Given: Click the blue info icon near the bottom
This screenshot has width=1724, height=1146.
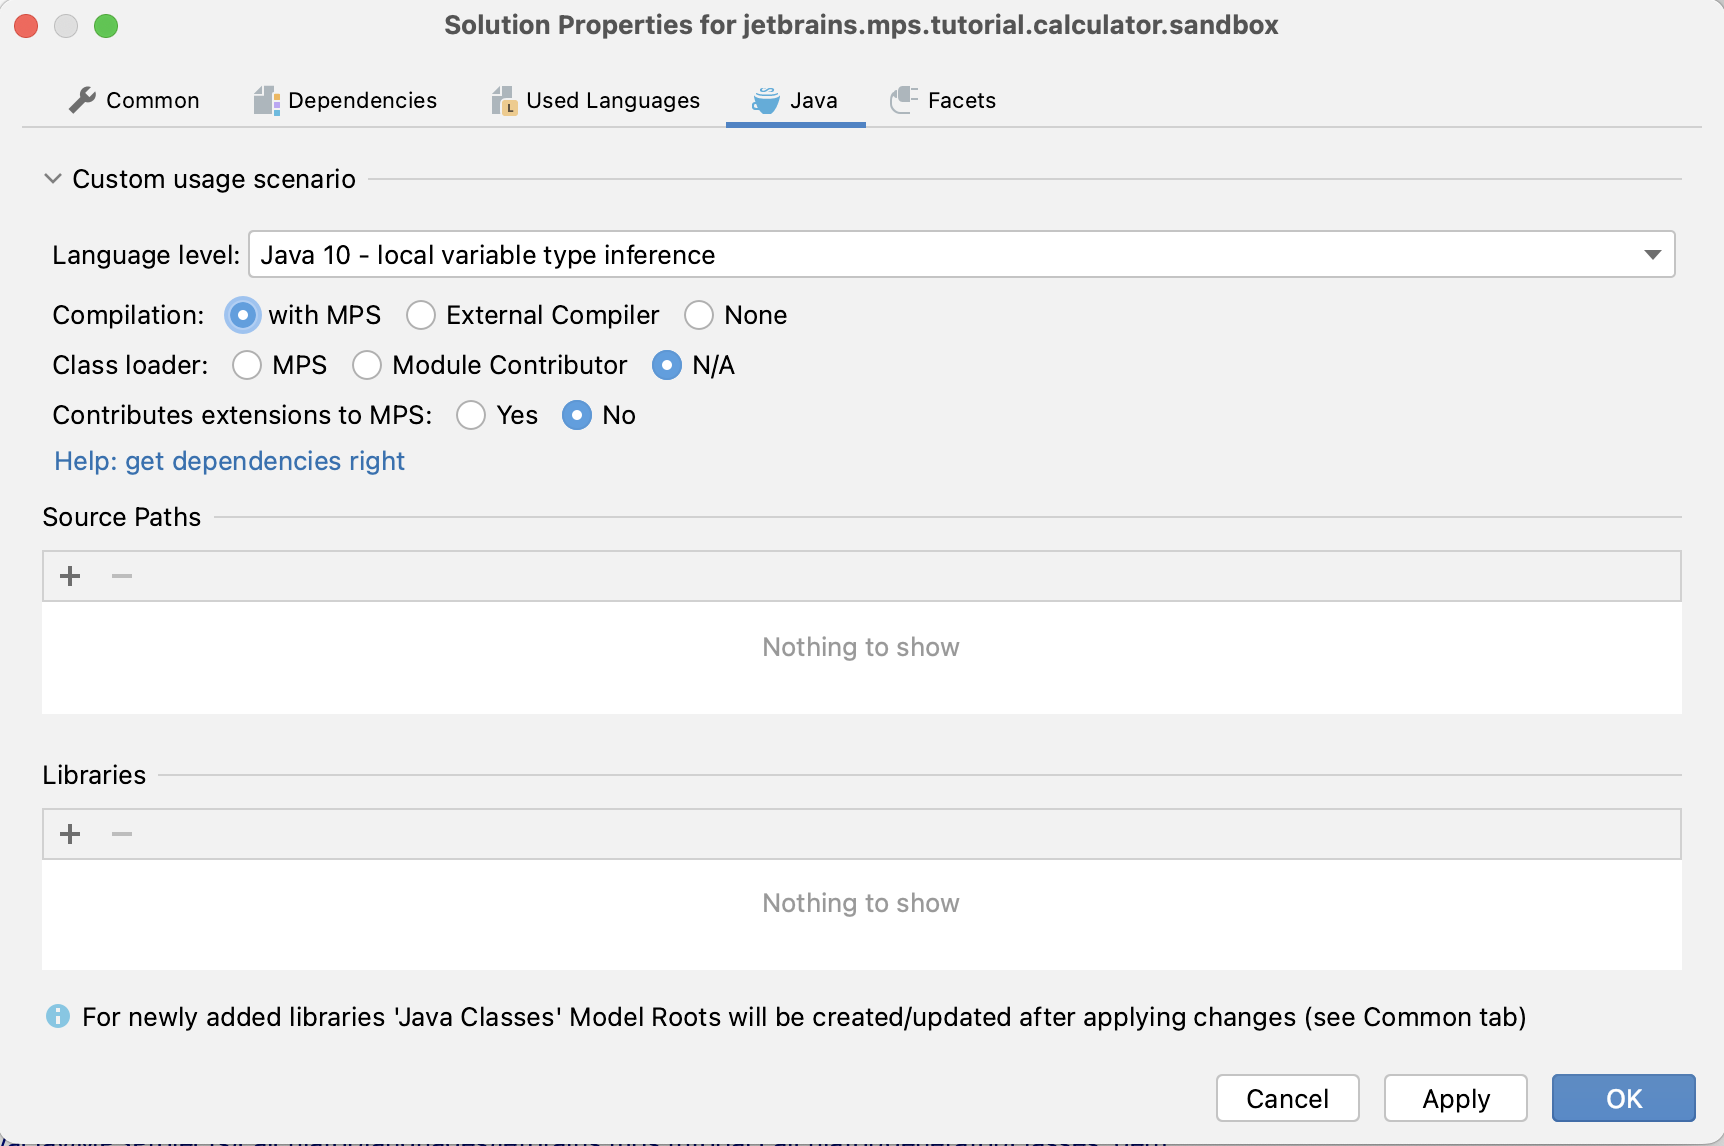Looking at the screenshot, I should [x=58, y=1017].
